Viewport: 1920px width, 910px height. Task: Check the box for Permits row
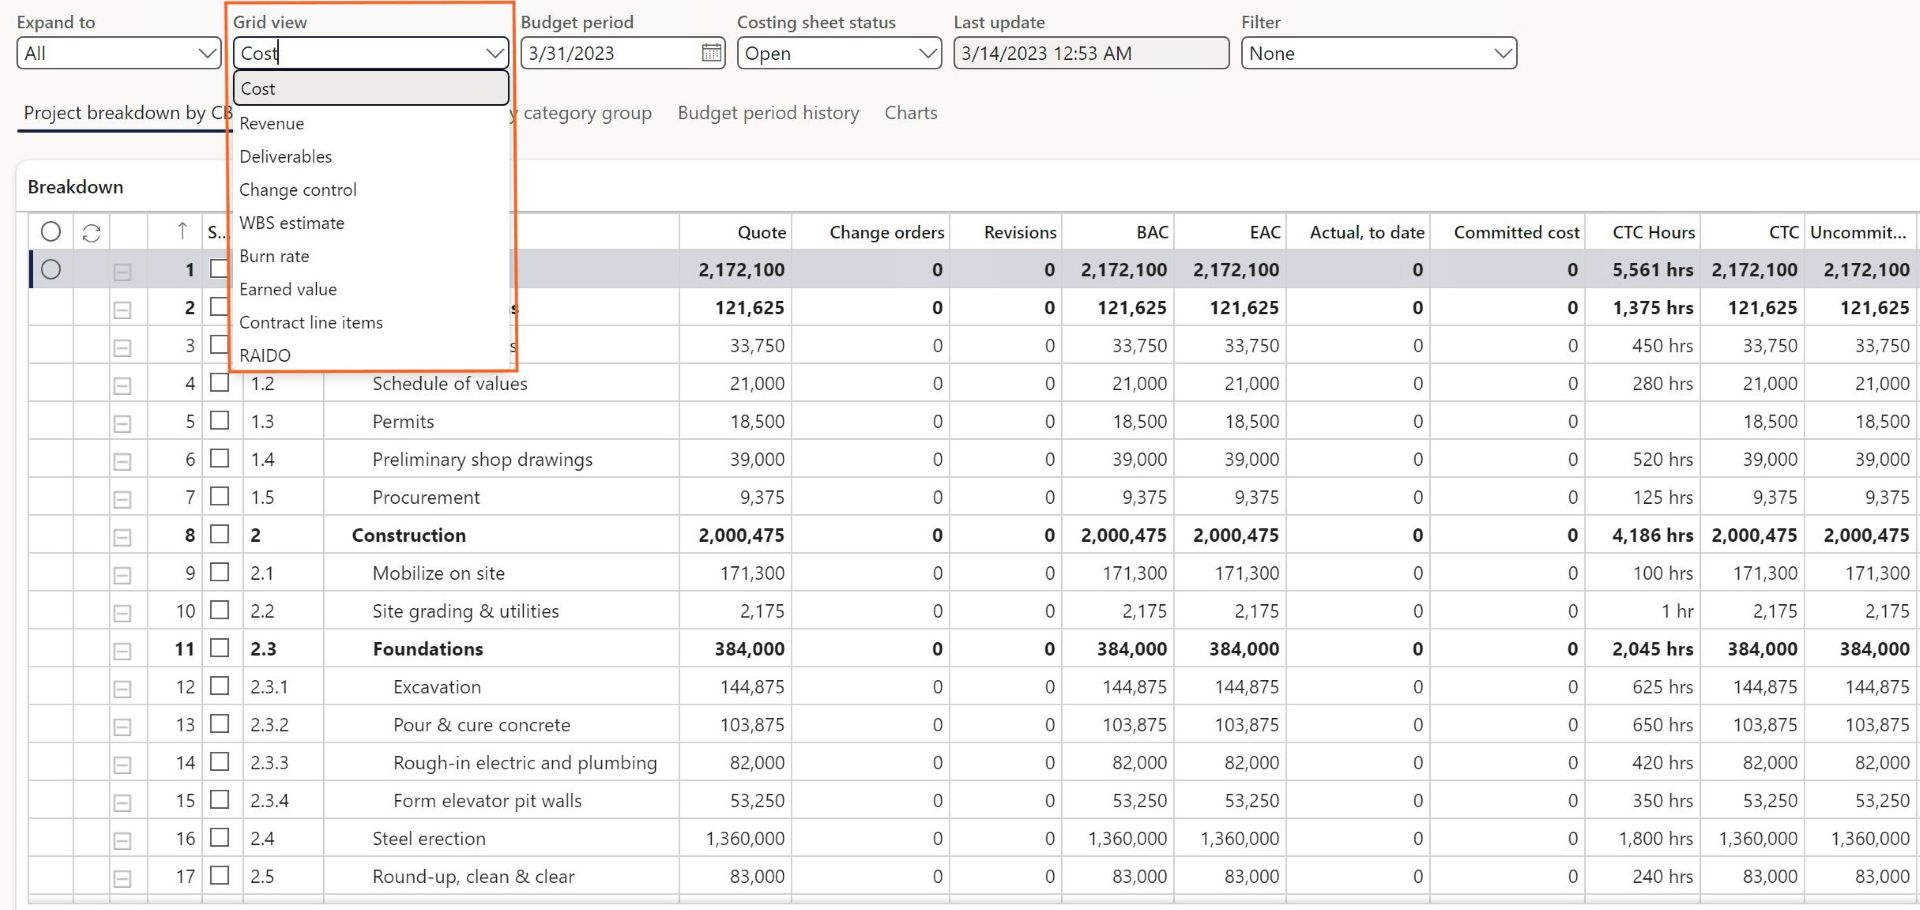[220, 420]
